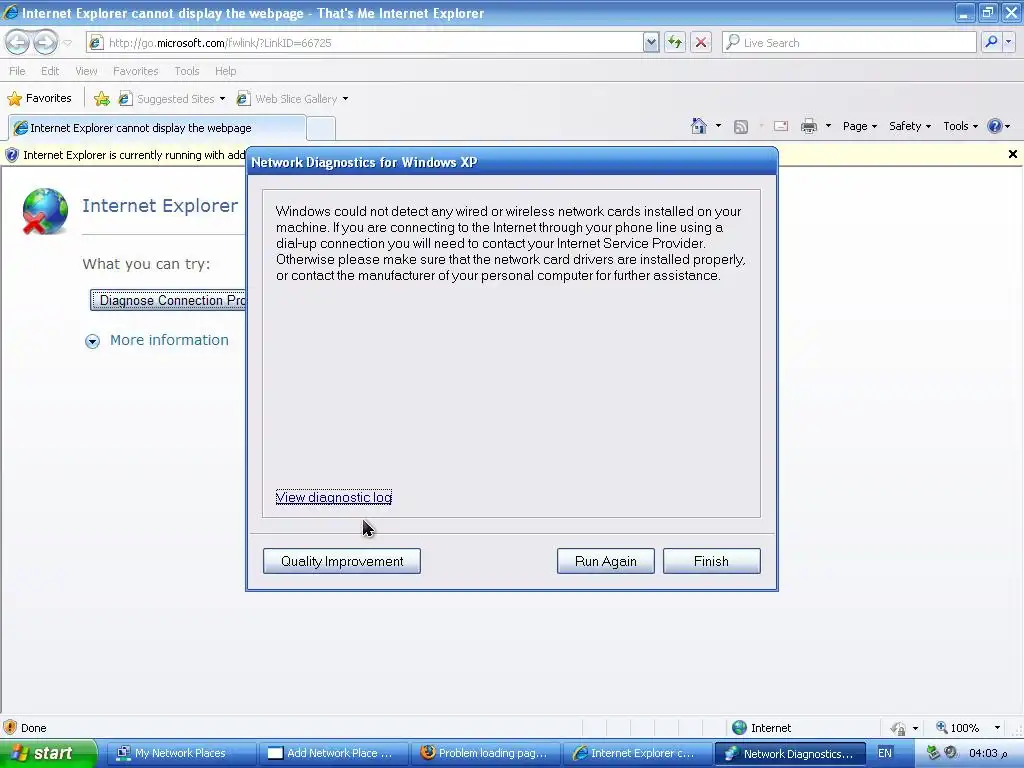This screenshot has width=1024, height=768.
Task: Select the 'Internet Explorer cannot display the webpage' tab
Action: click(157, 128)
